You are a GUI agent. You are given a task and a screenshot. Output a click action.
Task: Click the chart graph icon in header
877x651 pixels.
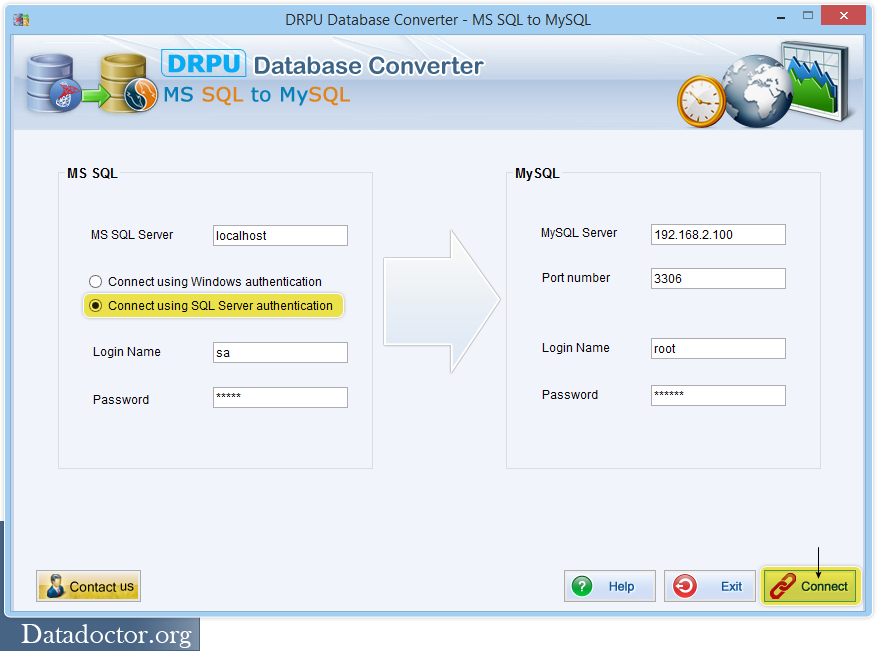point(817,81)
